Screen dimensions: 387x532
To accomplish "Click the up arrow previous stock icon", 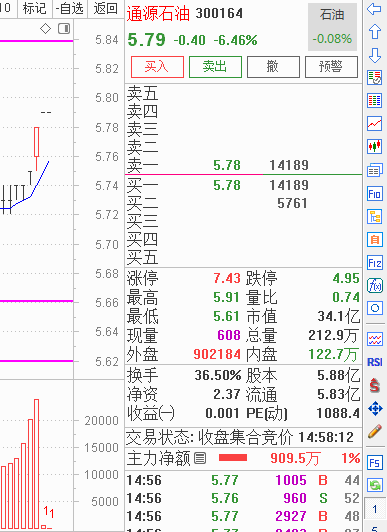I will (x=374, y=32).
